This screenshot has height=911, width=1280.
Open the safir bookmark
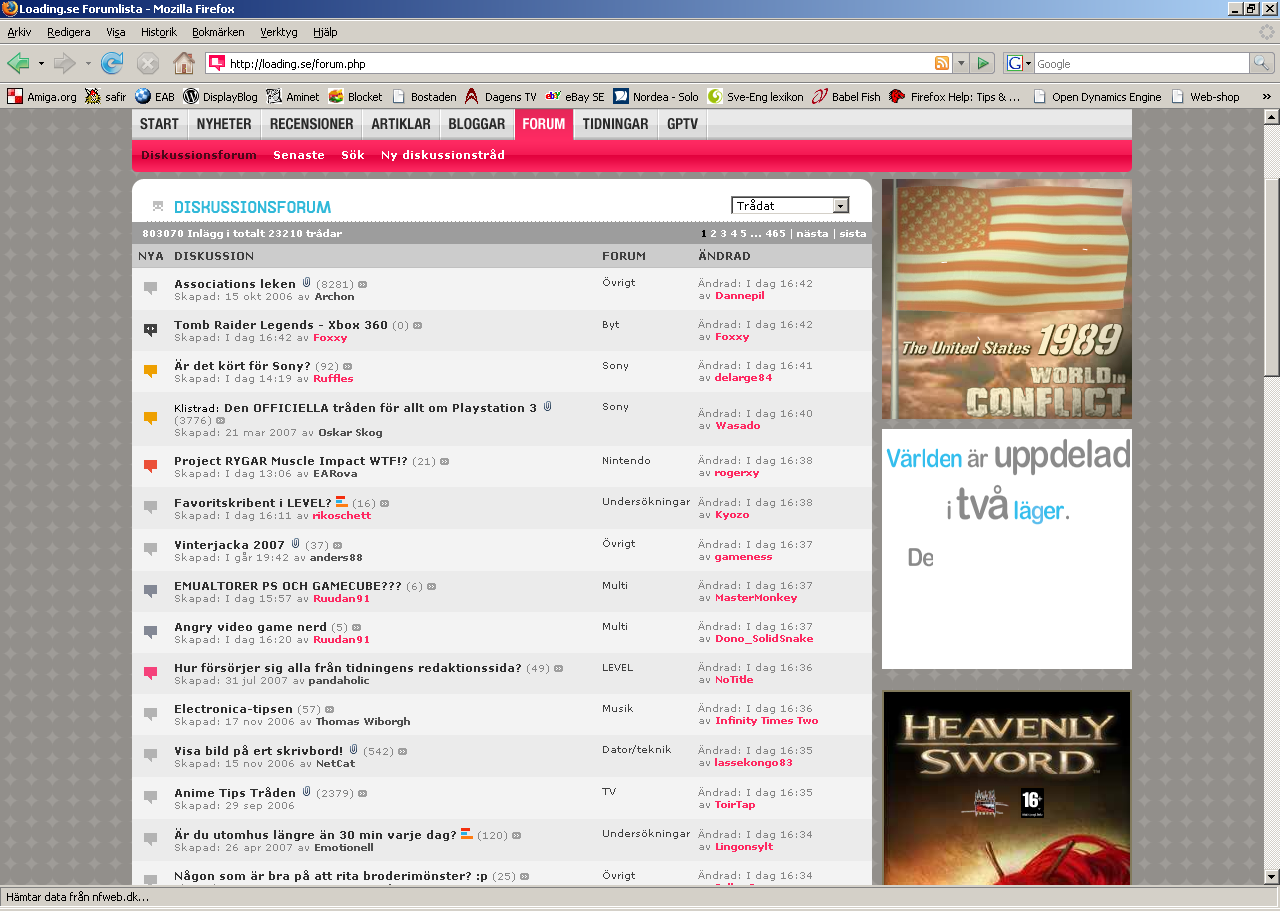click(105, 97)
